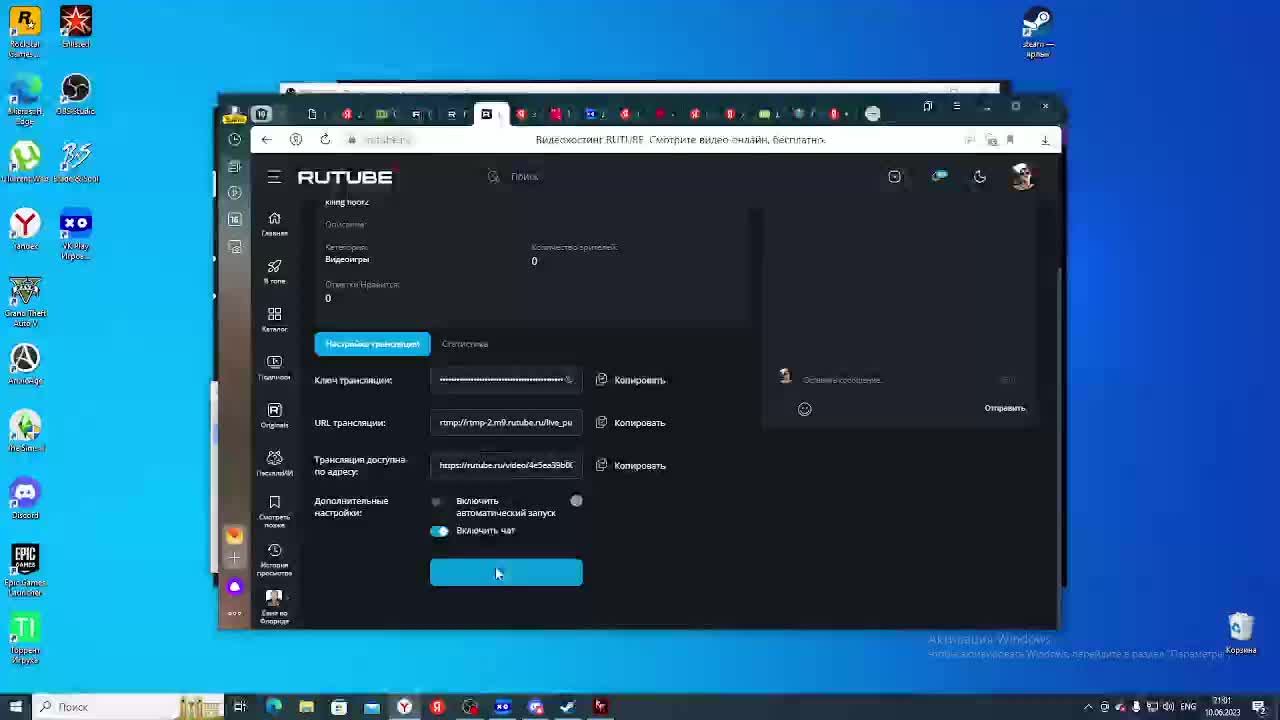
Task: Click the RUTUBE logo
Action: coord(345,177)
